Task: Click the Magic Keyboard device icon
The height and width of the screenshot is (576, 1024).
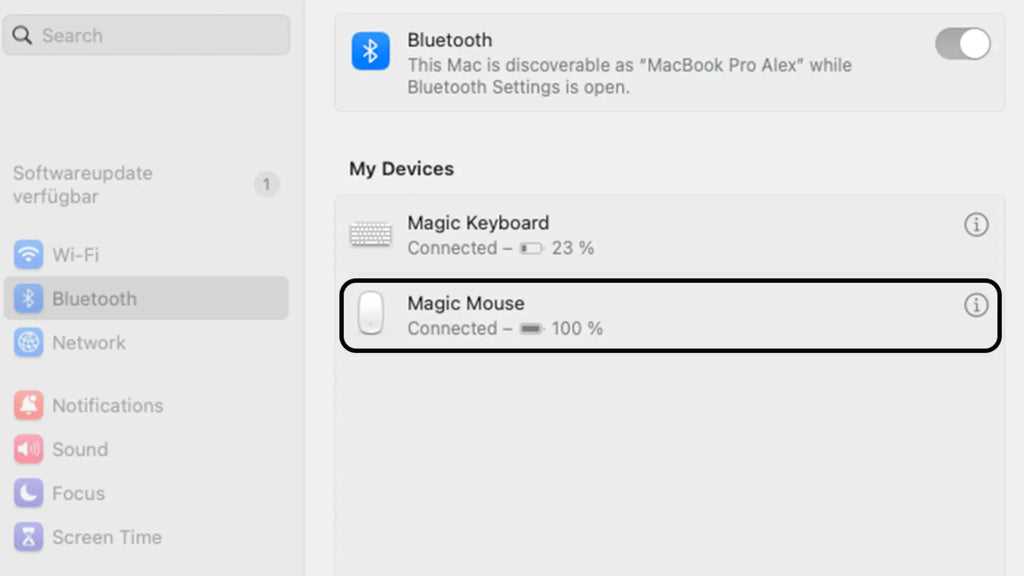Action: [371, 235]
